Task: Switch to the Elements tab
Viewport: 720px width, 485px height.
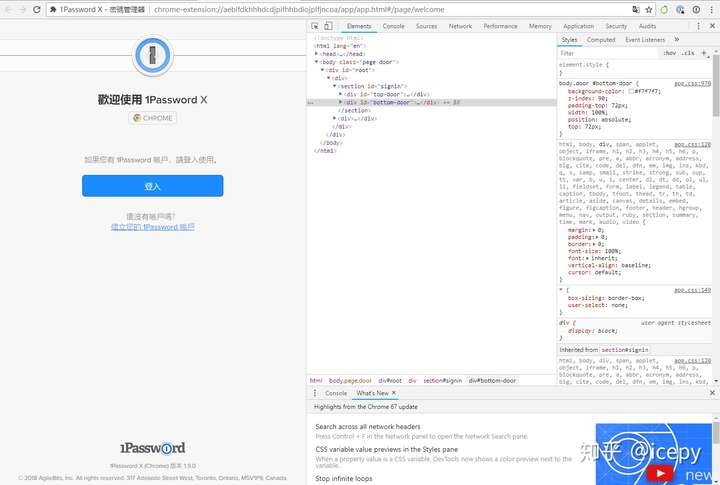Action: point(359,26)
